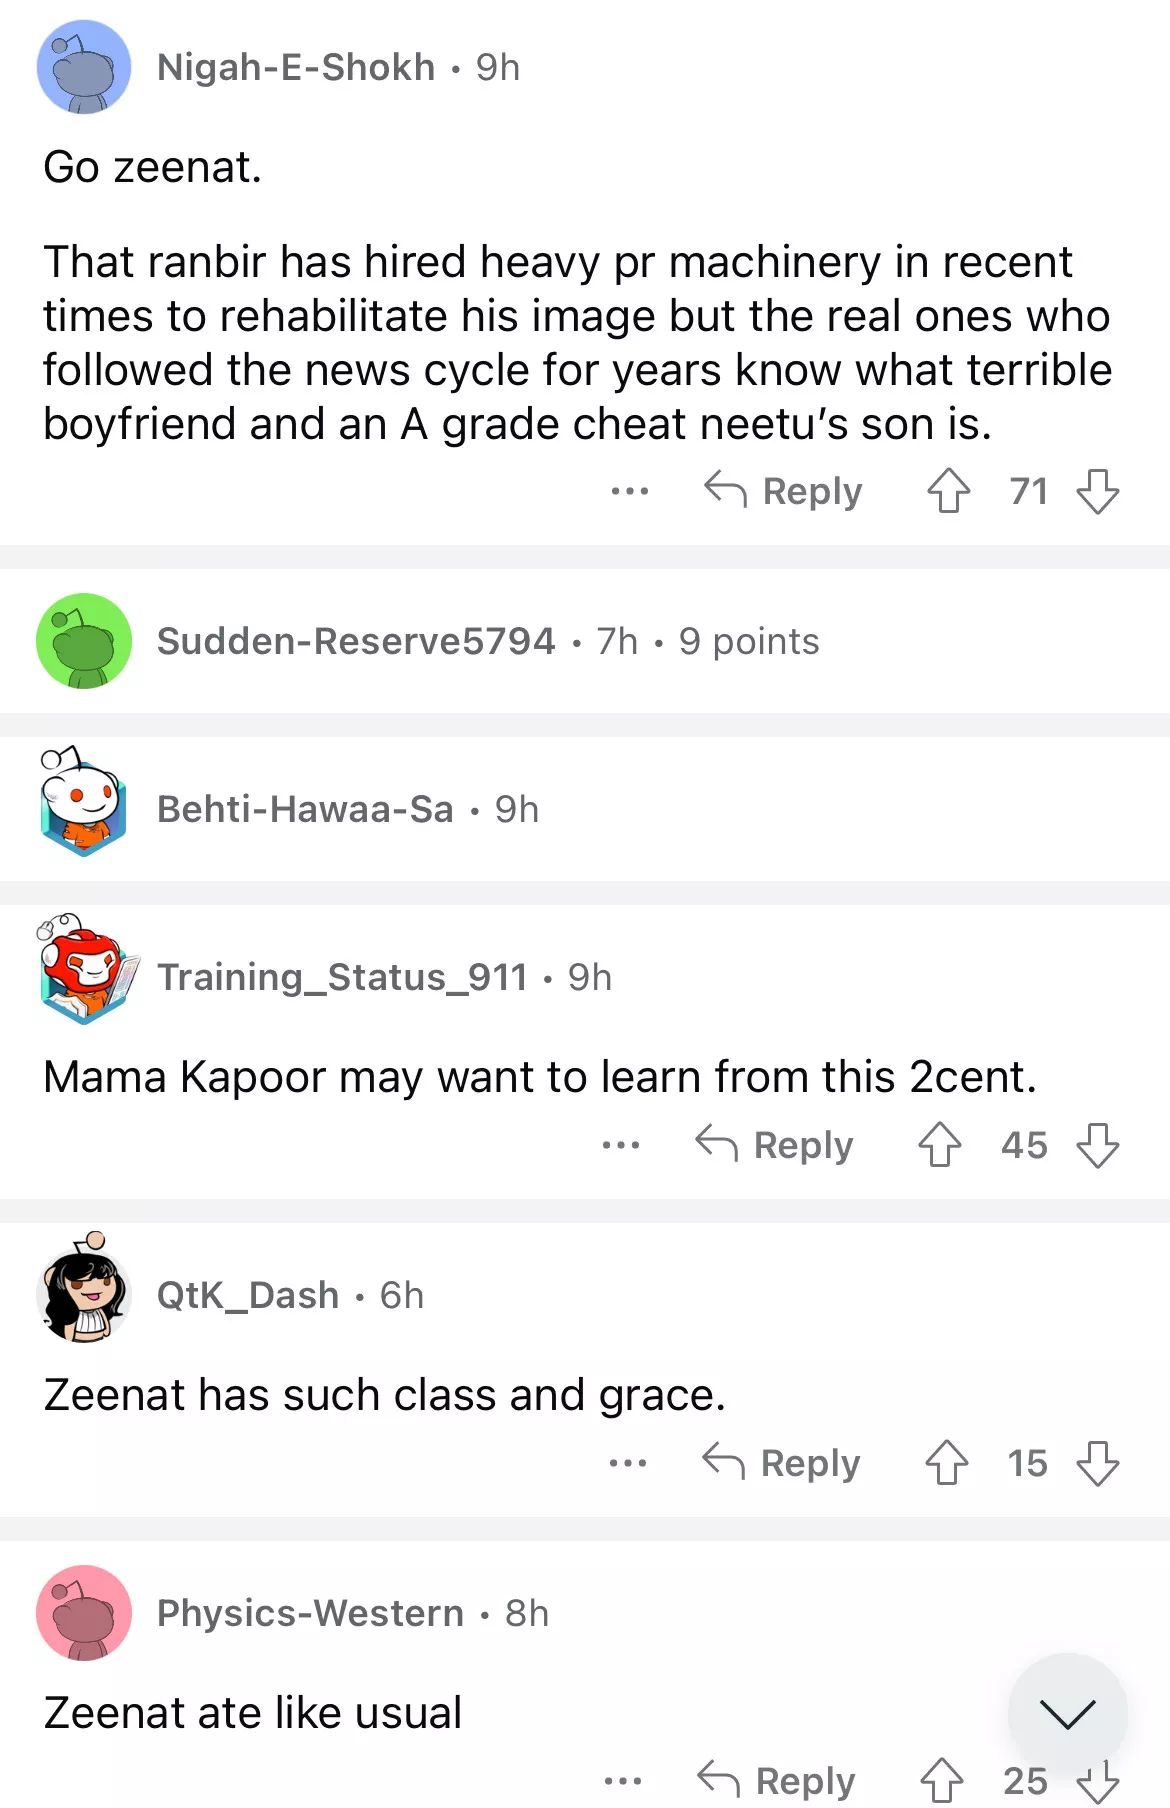Open Physics-Western username profile link

click(x=310, y=1613)
